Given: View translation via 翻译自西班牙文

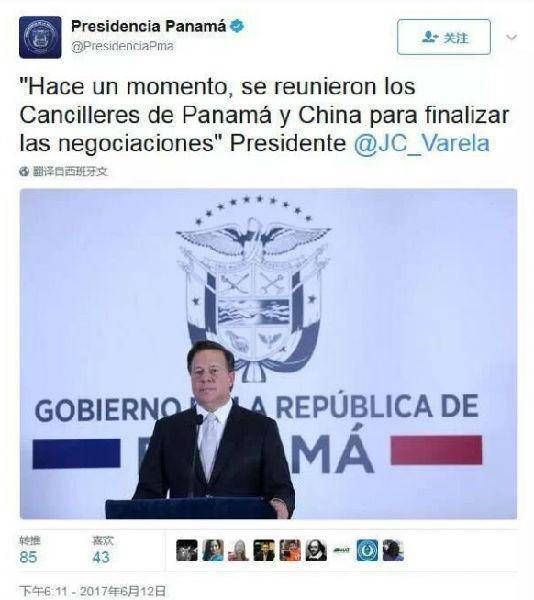Looking at the screenshot, I should 70,172.
